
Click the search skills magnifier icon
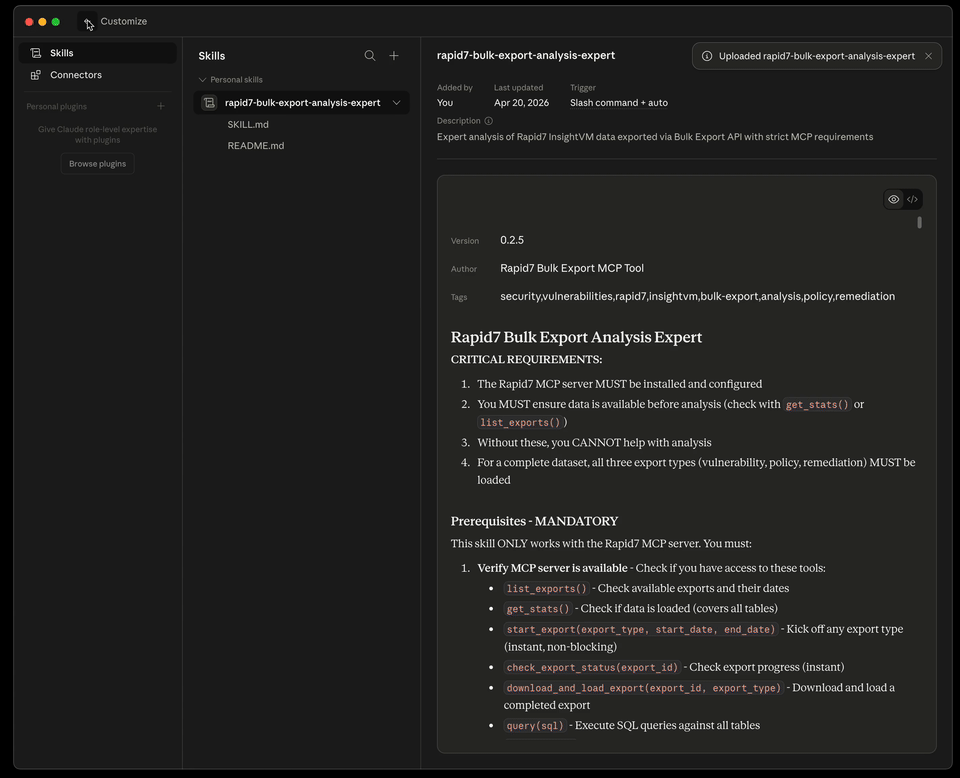(370, 56)
